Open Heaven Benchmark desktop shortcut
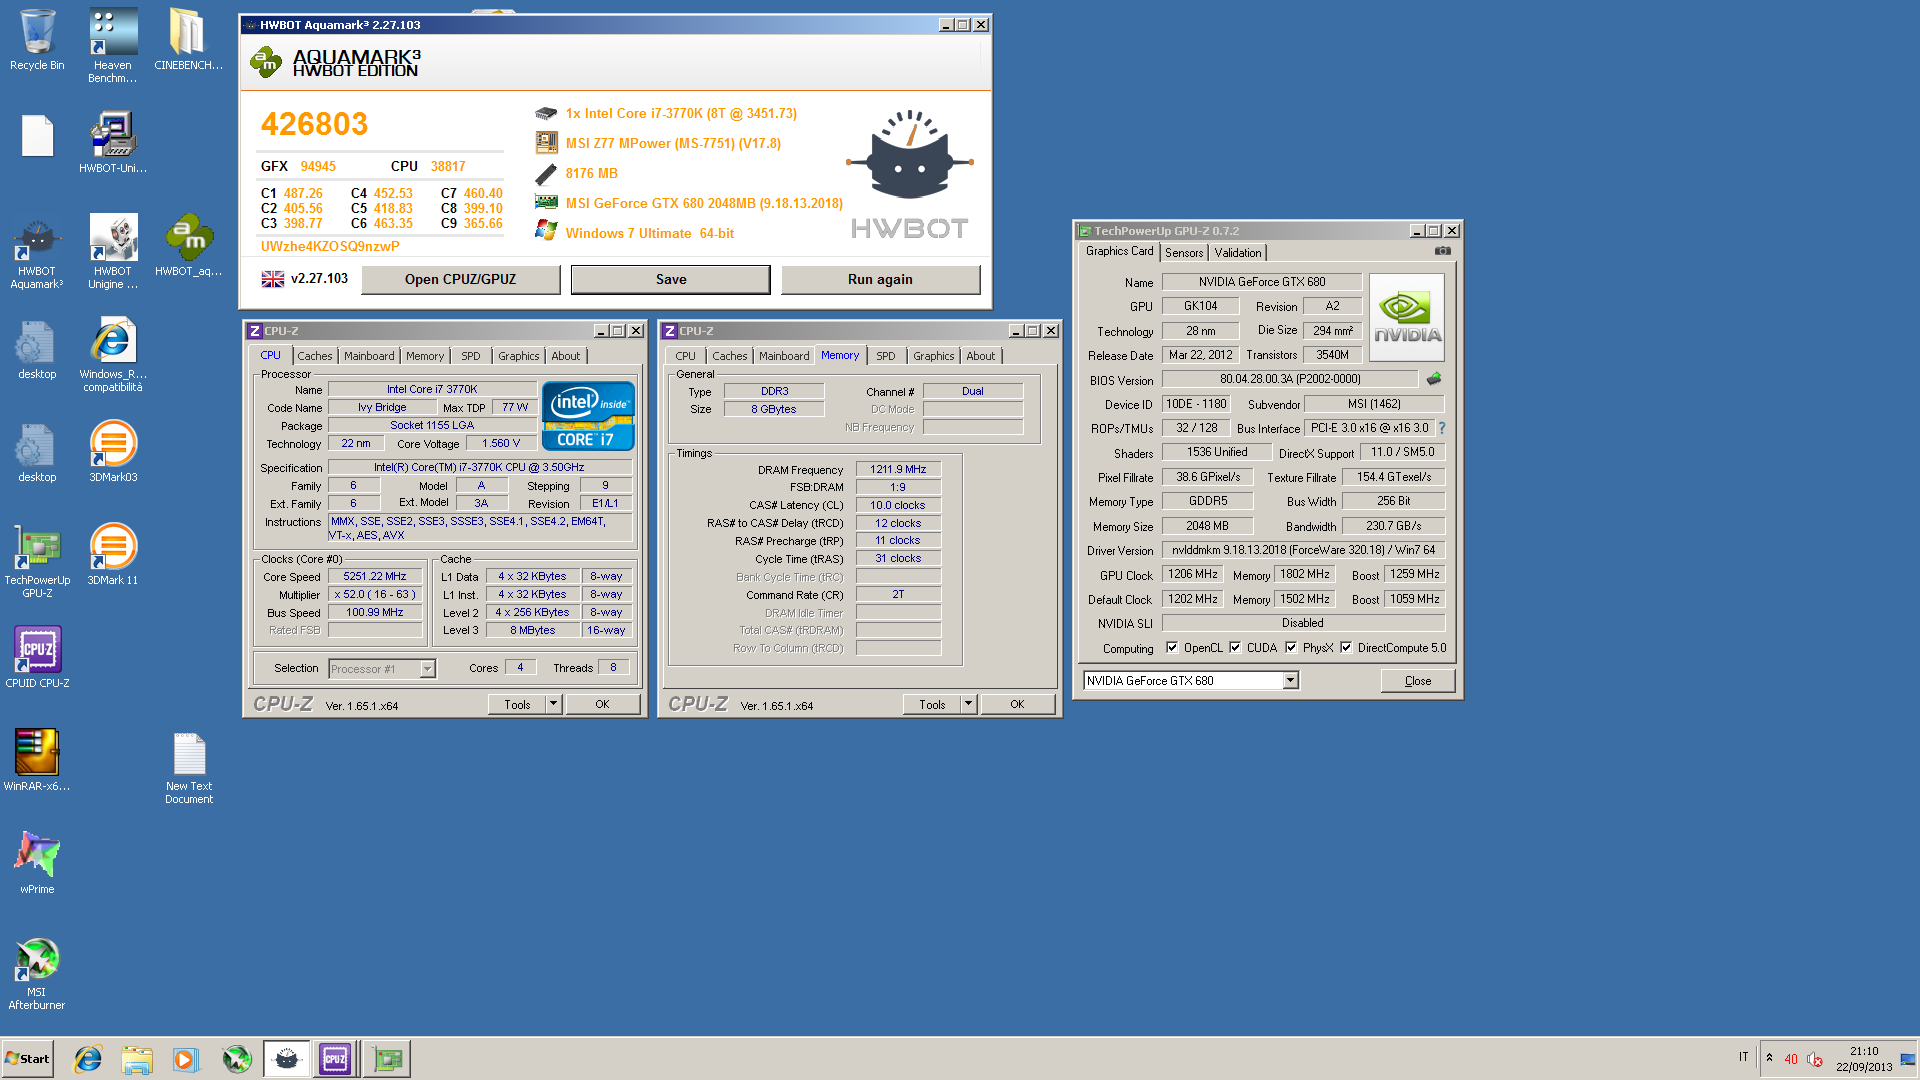 pos(113,45)
